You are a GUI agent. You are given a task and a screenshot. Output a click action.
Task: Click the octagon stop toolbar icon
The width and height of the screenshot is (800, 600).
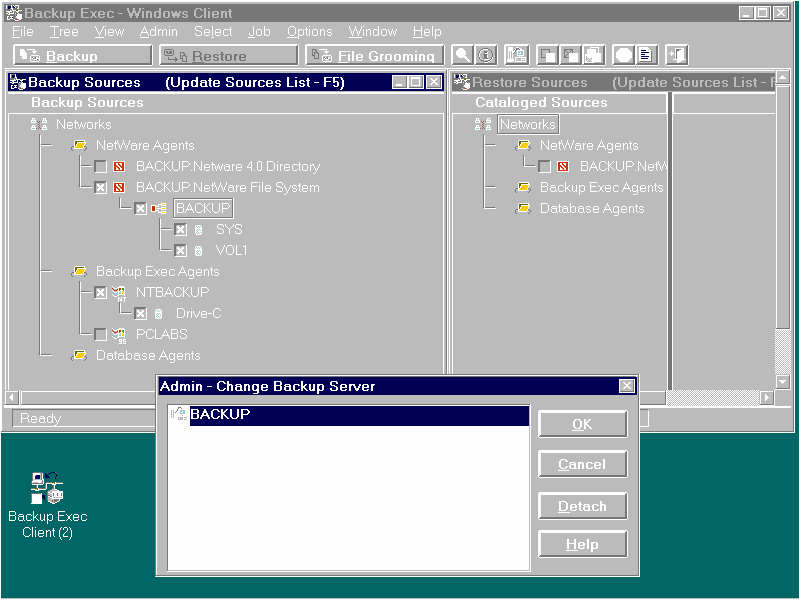(x=623, y=55)
